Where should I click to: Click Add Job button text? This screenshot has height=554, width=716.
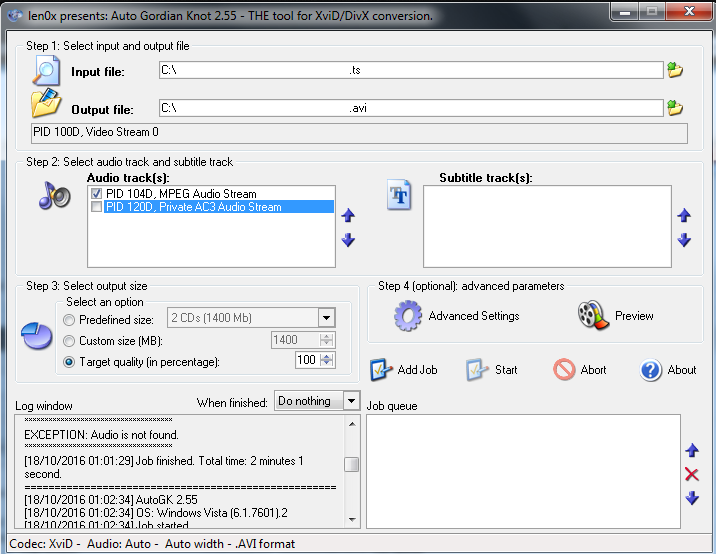417,369
